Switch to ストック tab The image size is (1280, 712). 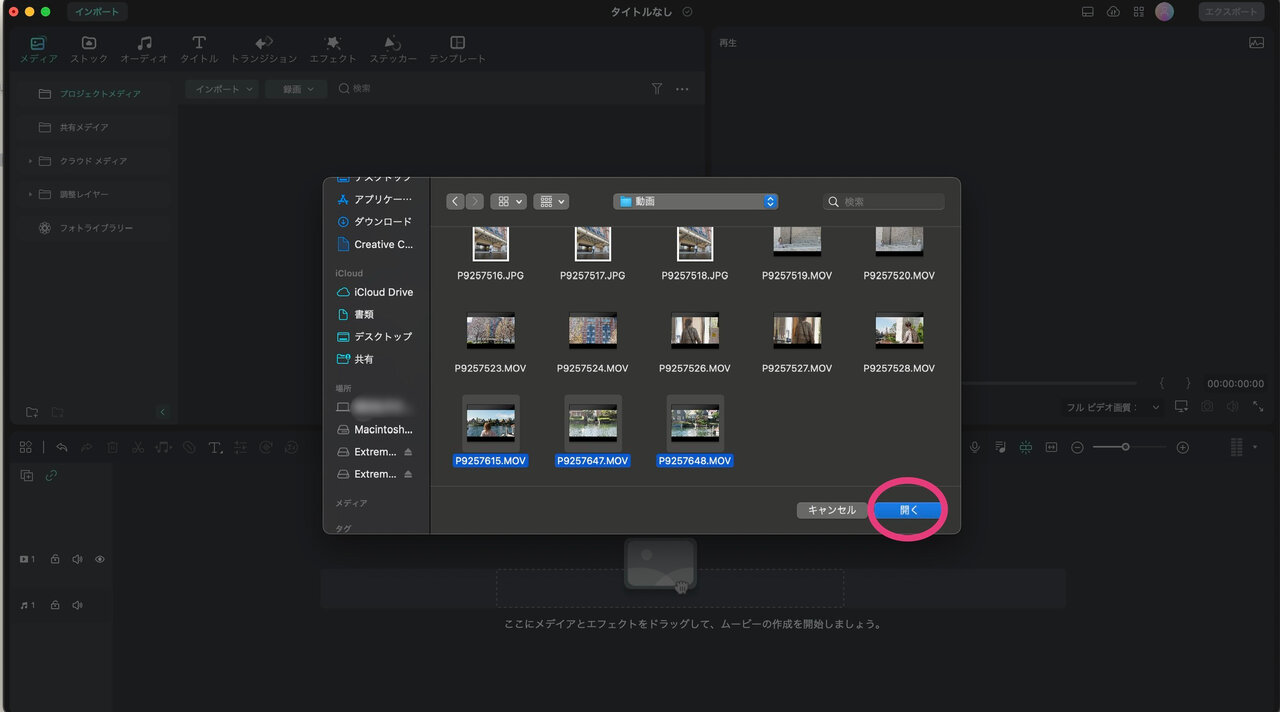click(x=89, y=49)
